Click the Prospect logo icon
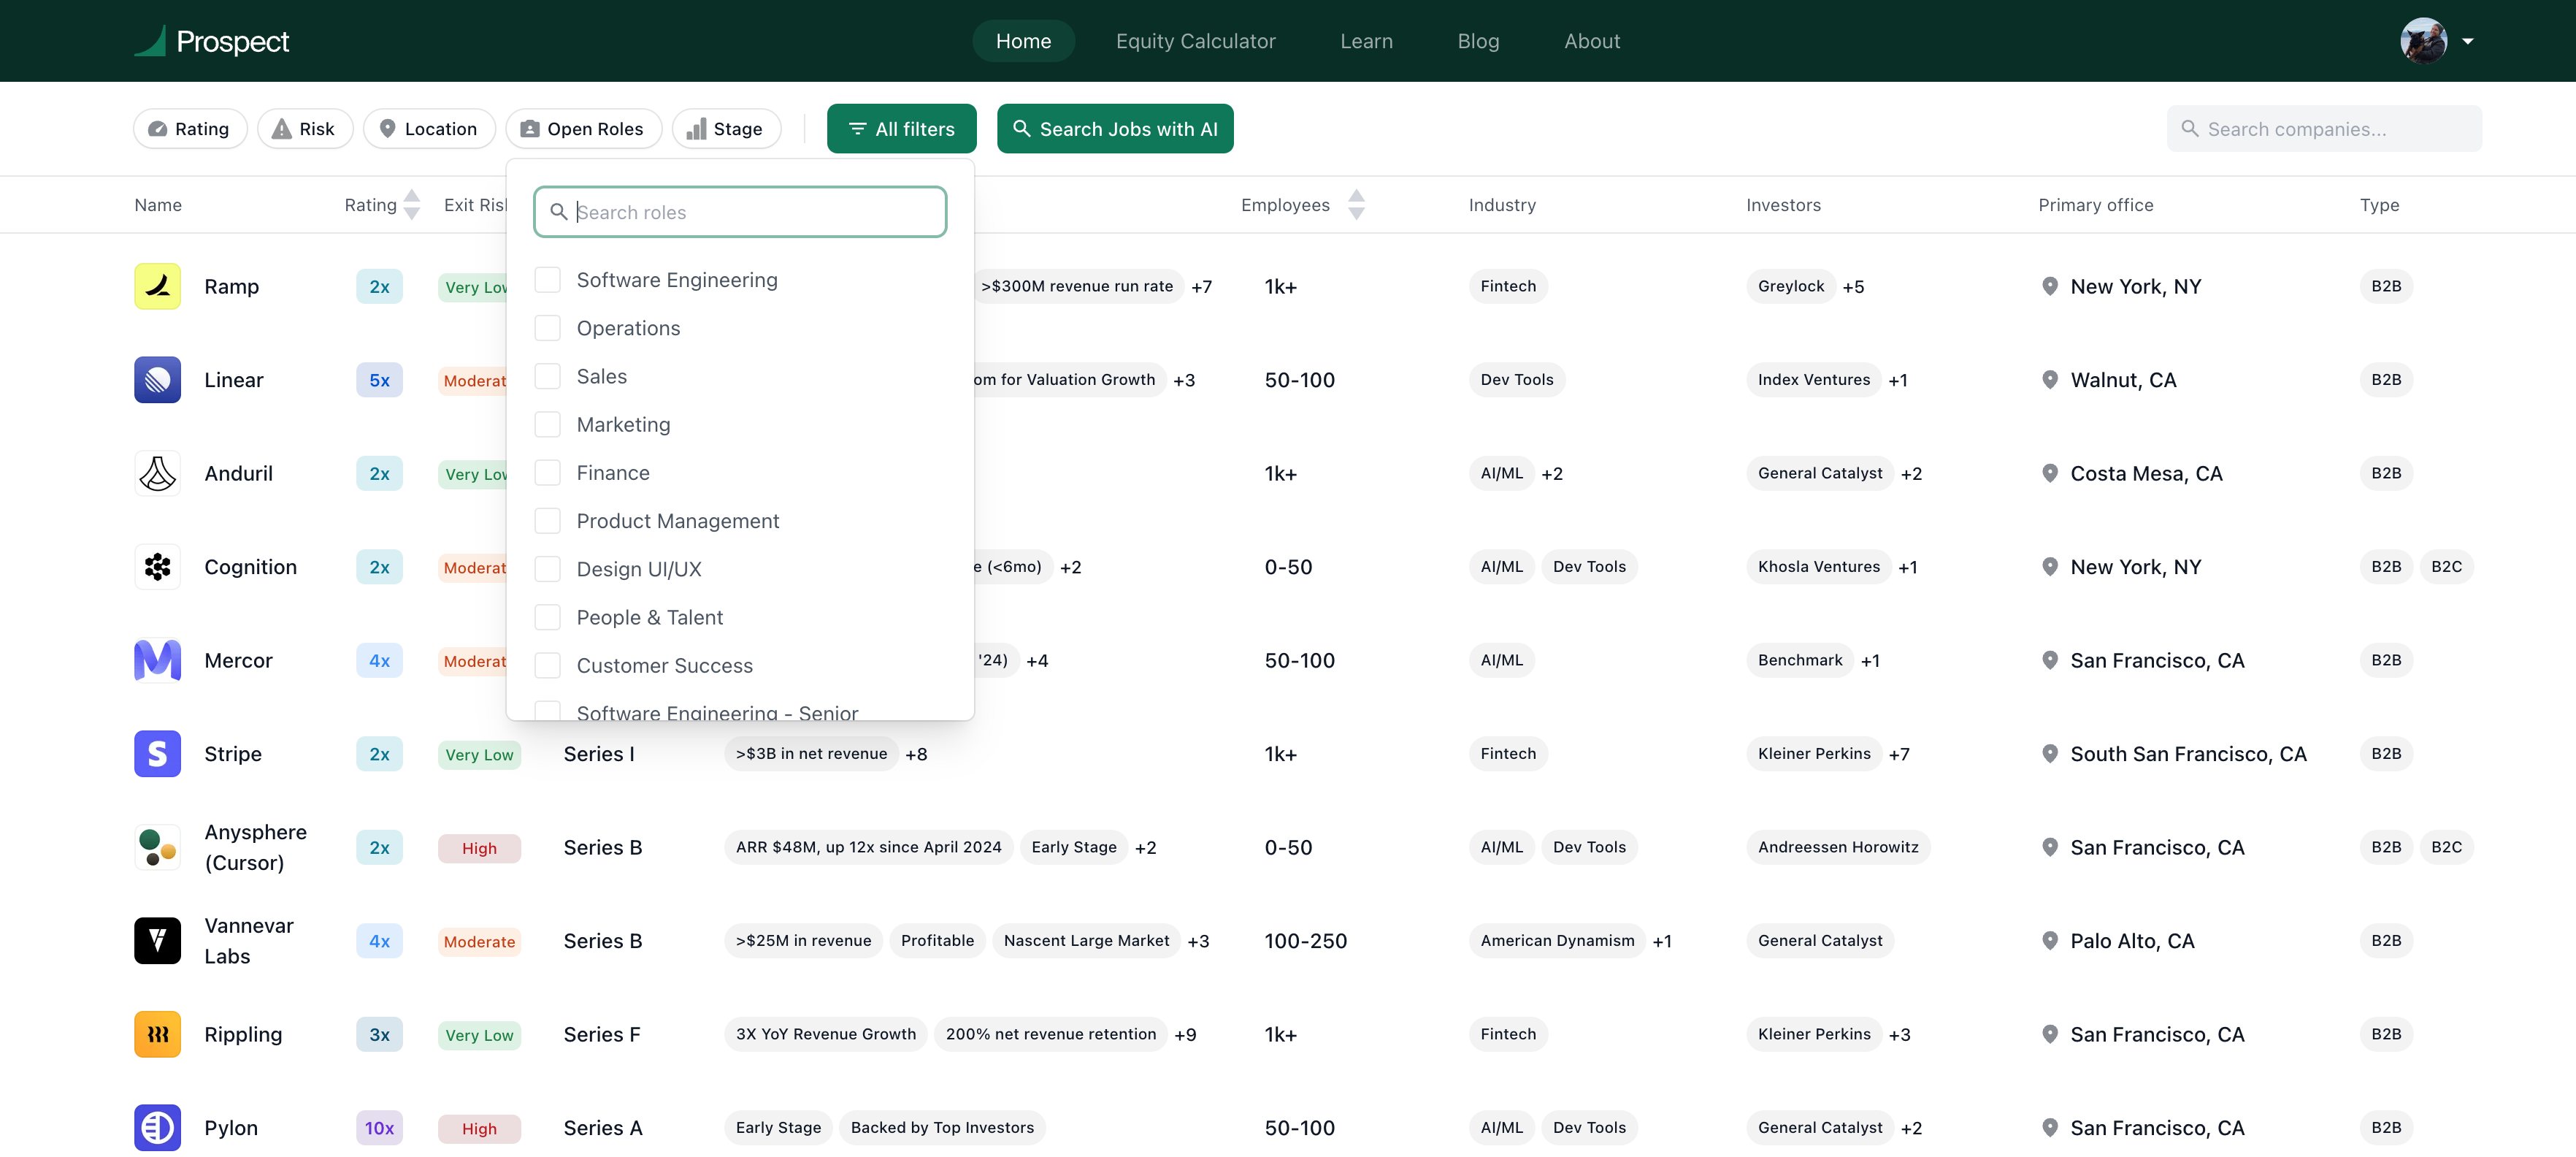 [150, 41]
